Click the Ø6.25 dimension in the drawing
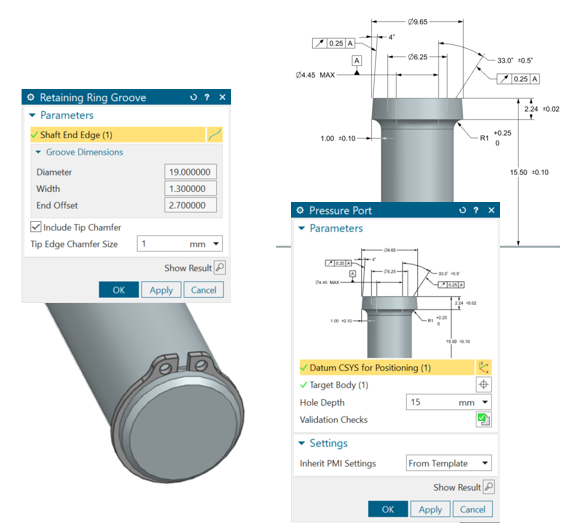Viewport: 565px width, 530px height. (x=418, y=57)
